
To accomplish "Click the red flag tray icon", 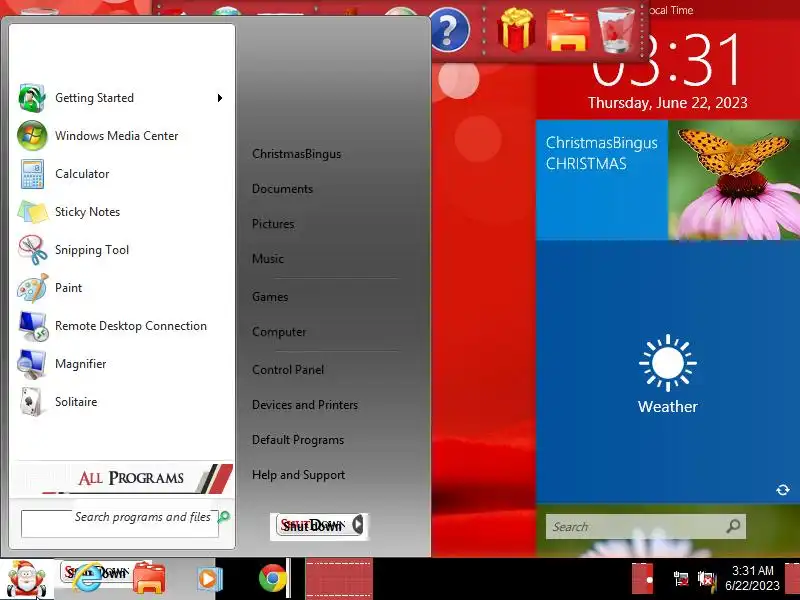I will [642, 579].
